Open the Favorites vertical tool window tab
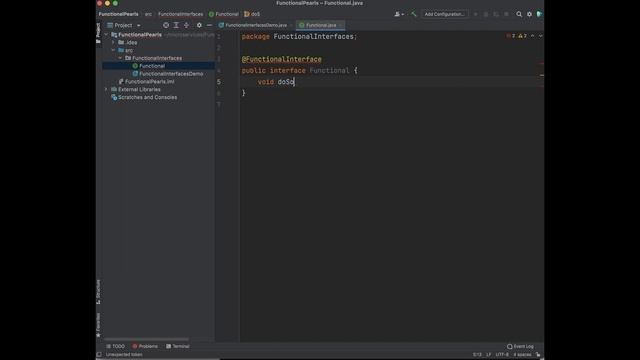Viewport: 640px width, 360px height. pyautogui.click(x=98, y=325)
